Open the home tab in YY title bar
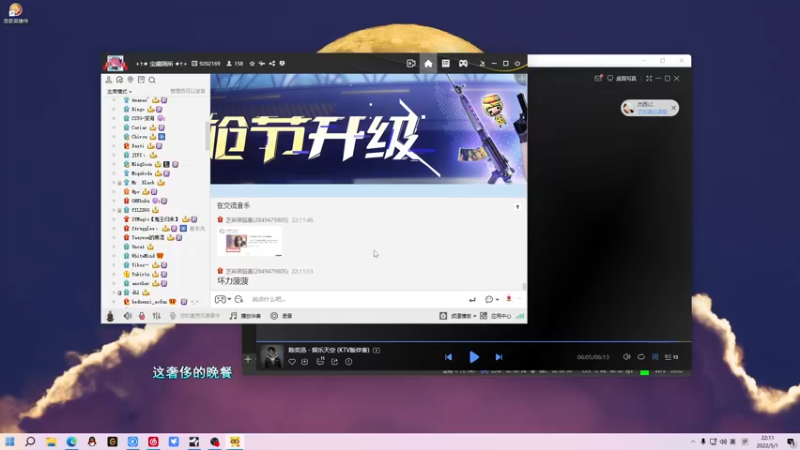 click(428, 64)
